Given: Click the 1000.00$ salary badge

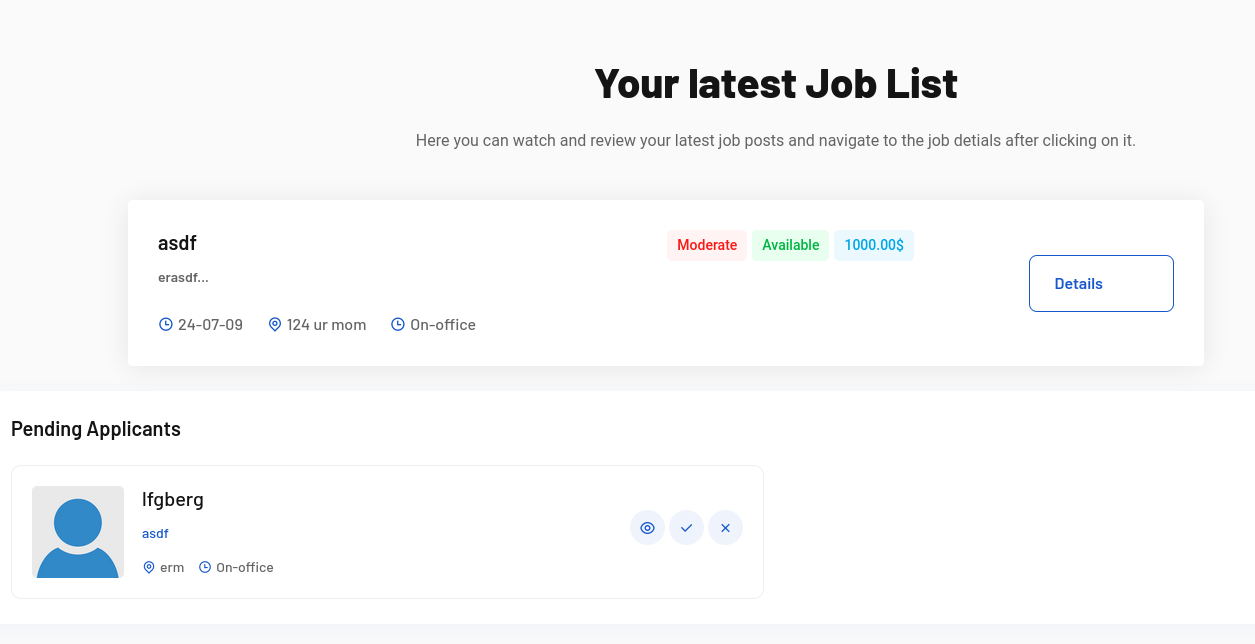Looking at the screenshot, I should [x=873, y=245].
